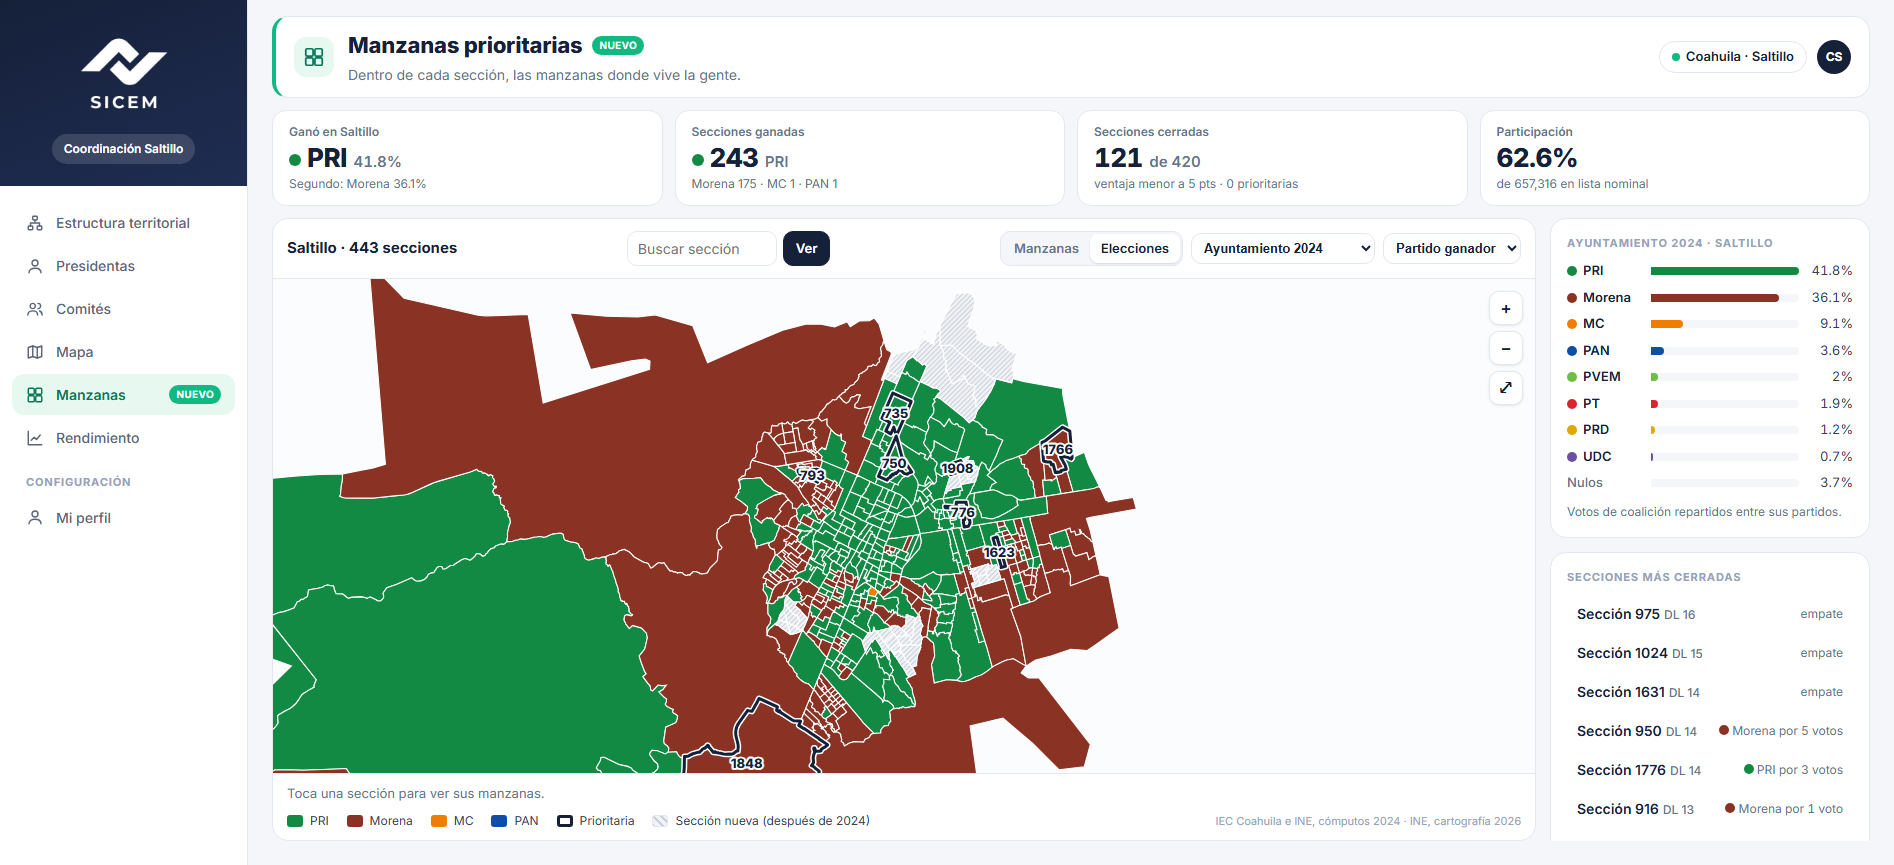Select section 1623 on the map
The height and width of the screenshot is (865, 1894).
pos(999,552)
